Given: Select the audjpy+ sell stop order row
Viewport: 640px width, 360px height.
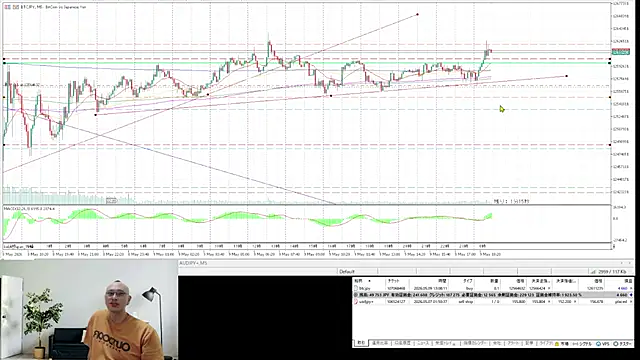Looking at the screenshot, I should click(493, 301).
